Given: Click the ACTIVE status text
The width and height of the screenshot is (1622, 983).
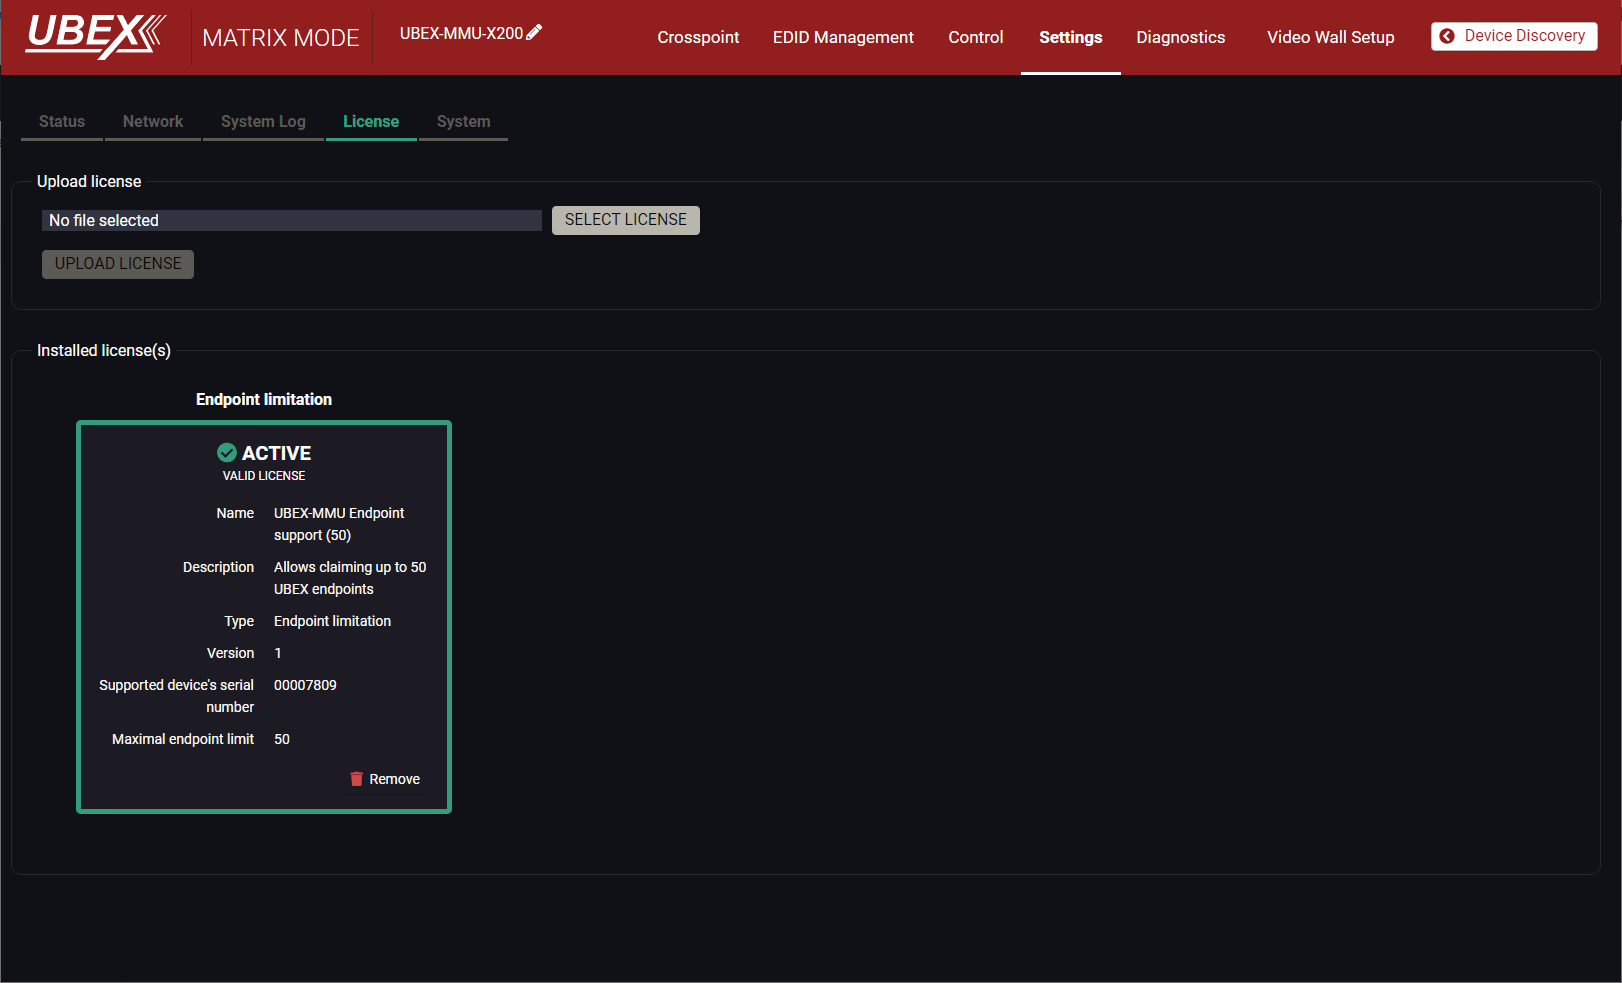Looking at the screenshot, I should click(x=276, y=453).
